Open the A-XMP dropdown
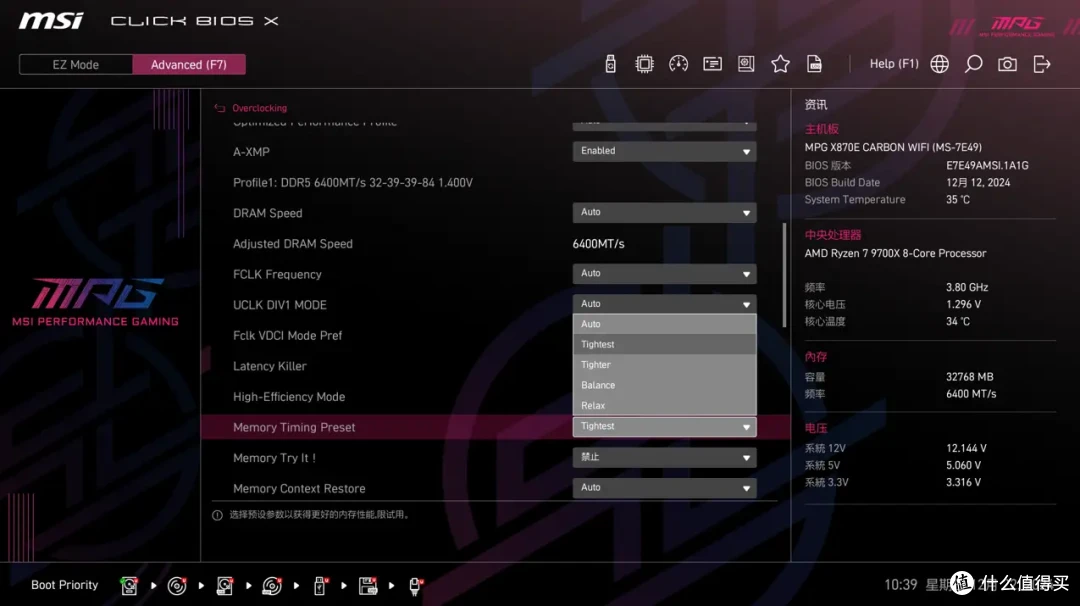This screenshot has height=606, width=1080. click(x=664, y=152)
